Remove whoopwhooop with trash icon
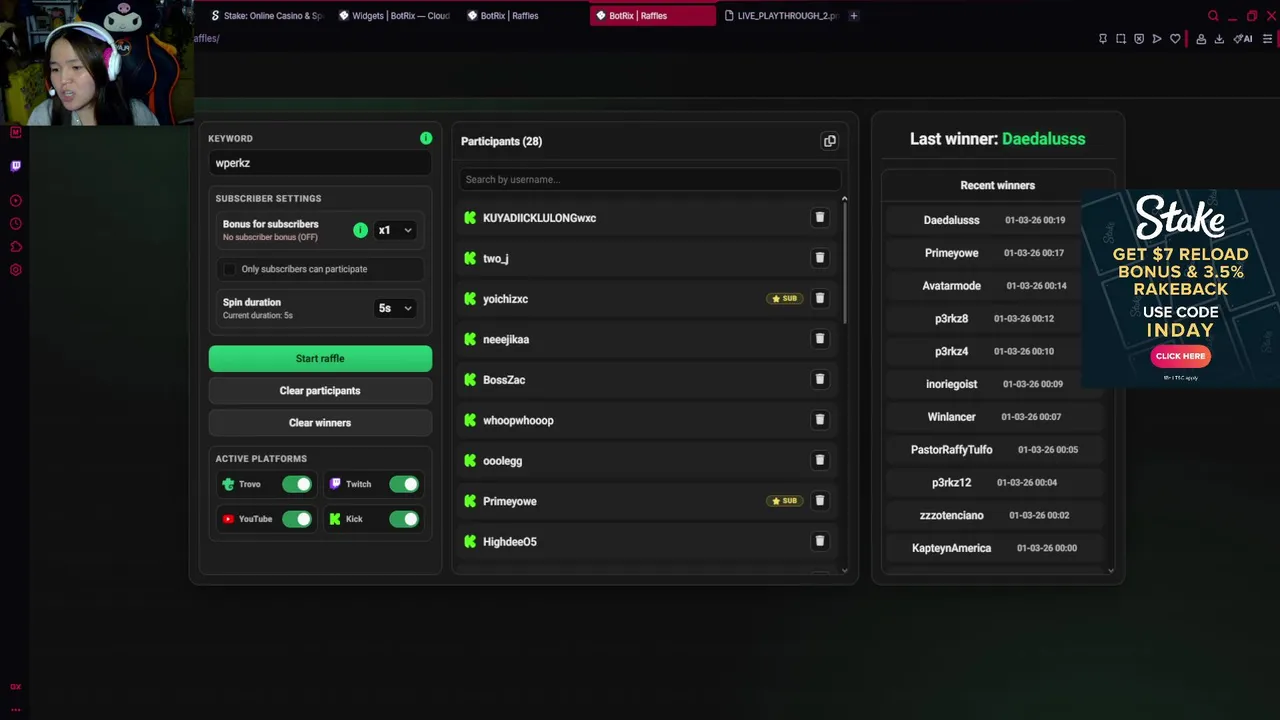The width and height of the screenshot is (1280, 720). [x=819, y=420]
